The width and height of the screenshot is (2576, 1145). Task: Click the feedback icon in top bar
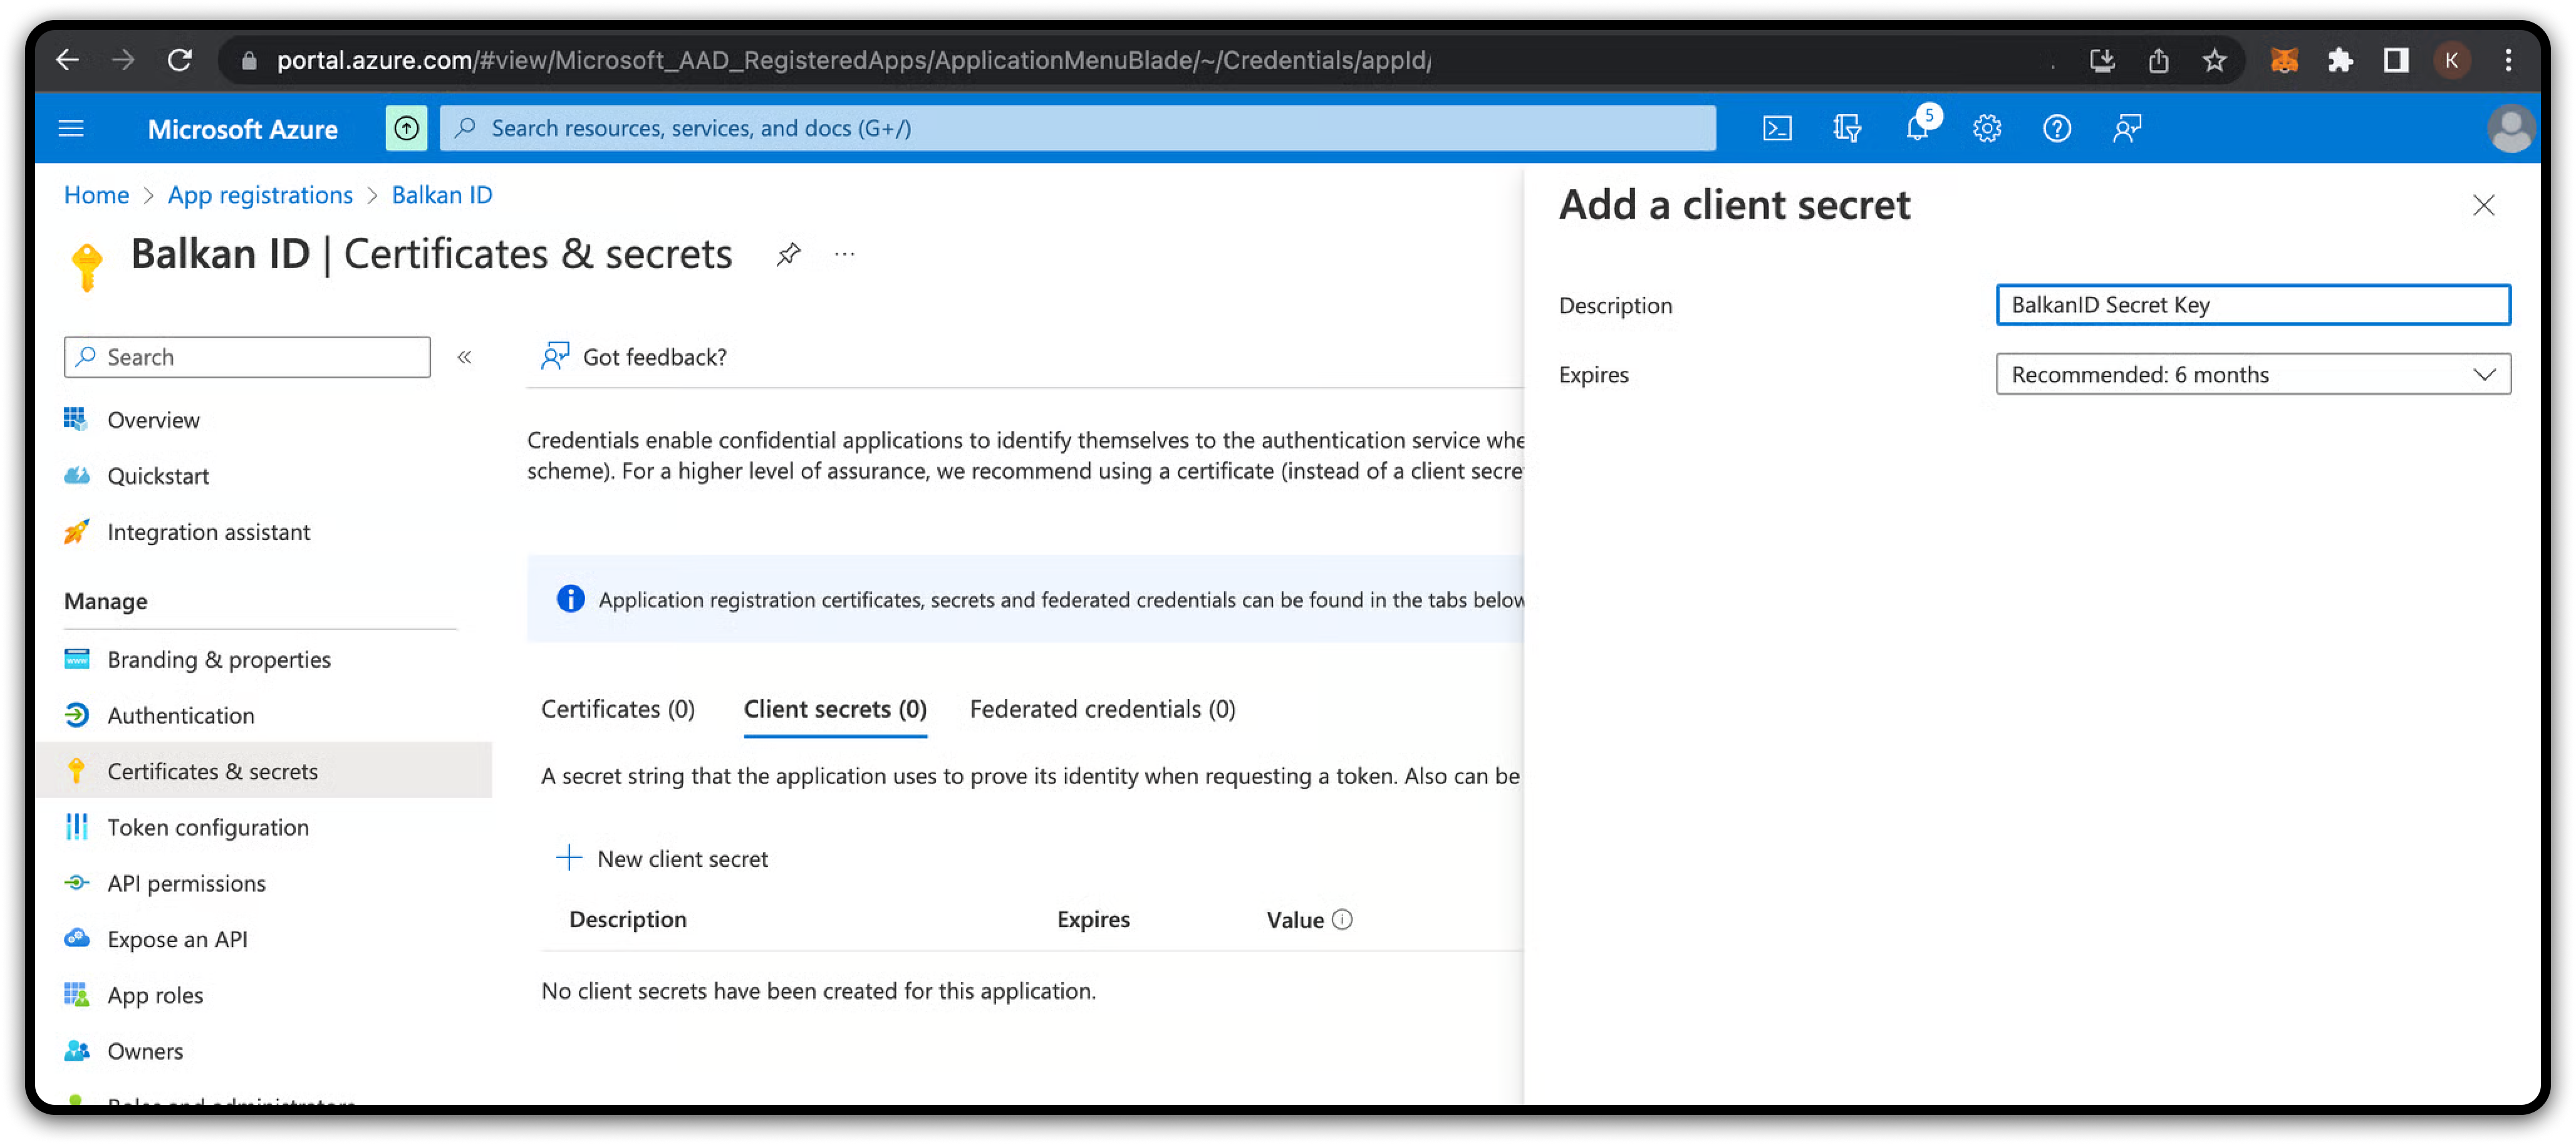coord(2127,128)
